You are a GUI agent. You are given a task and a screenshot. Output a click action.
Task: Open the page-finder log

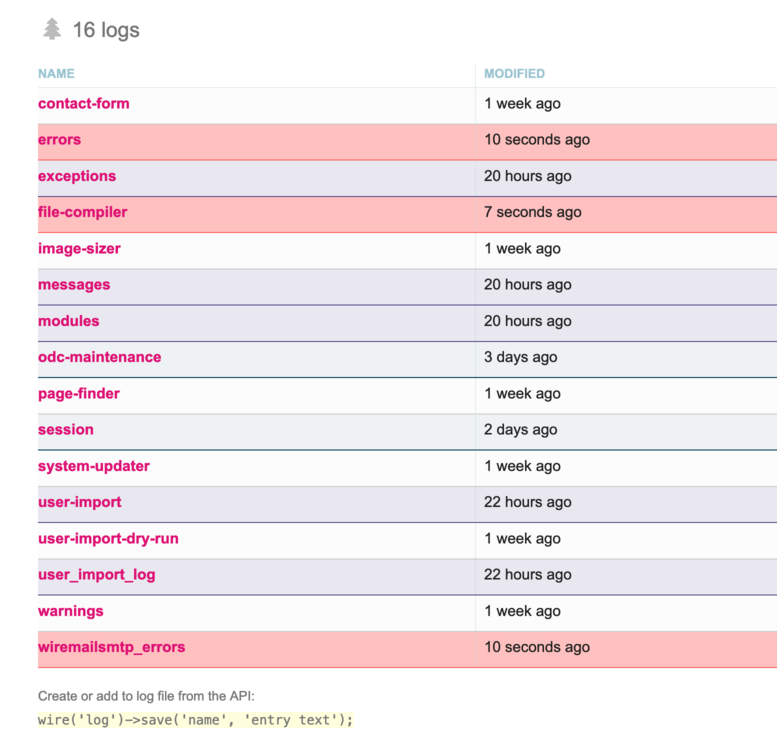pos(79,394)
